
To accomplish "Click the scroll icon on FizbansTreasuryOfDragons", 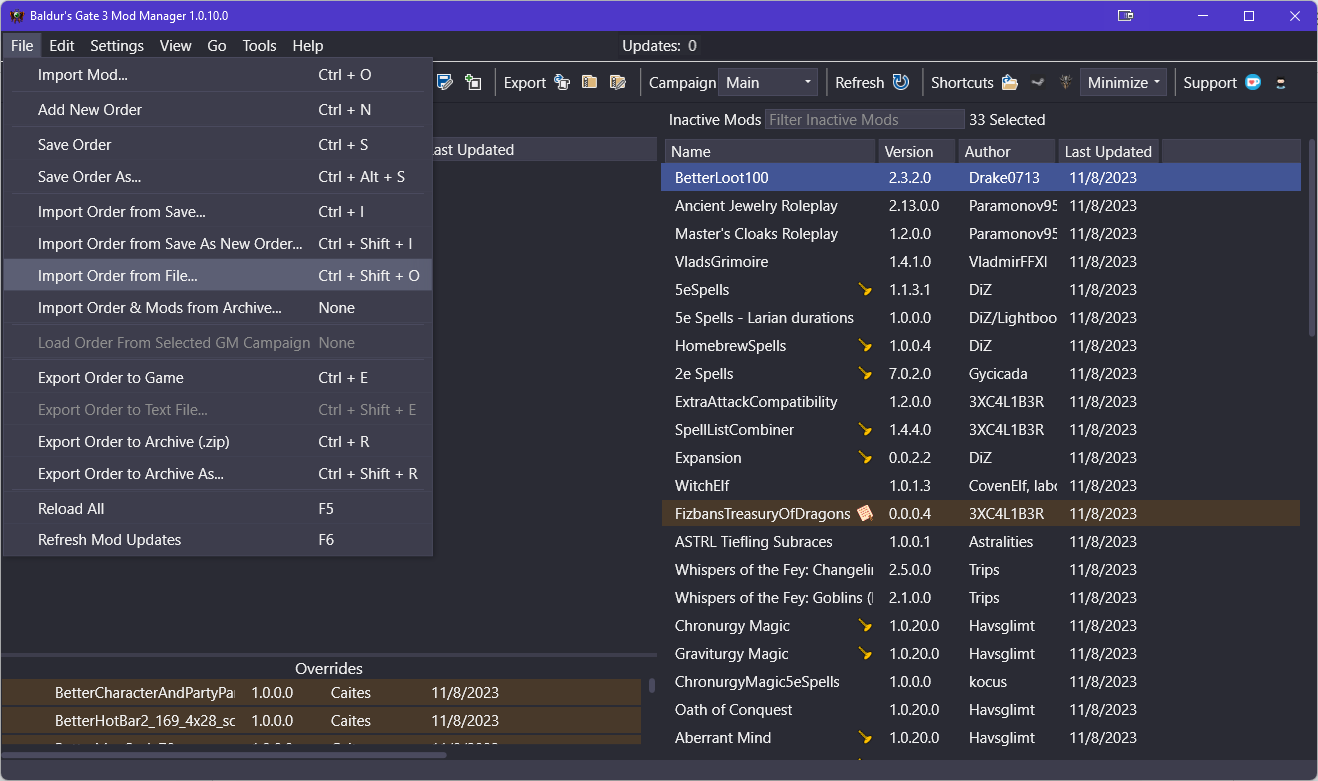I will tap(865, 514).
